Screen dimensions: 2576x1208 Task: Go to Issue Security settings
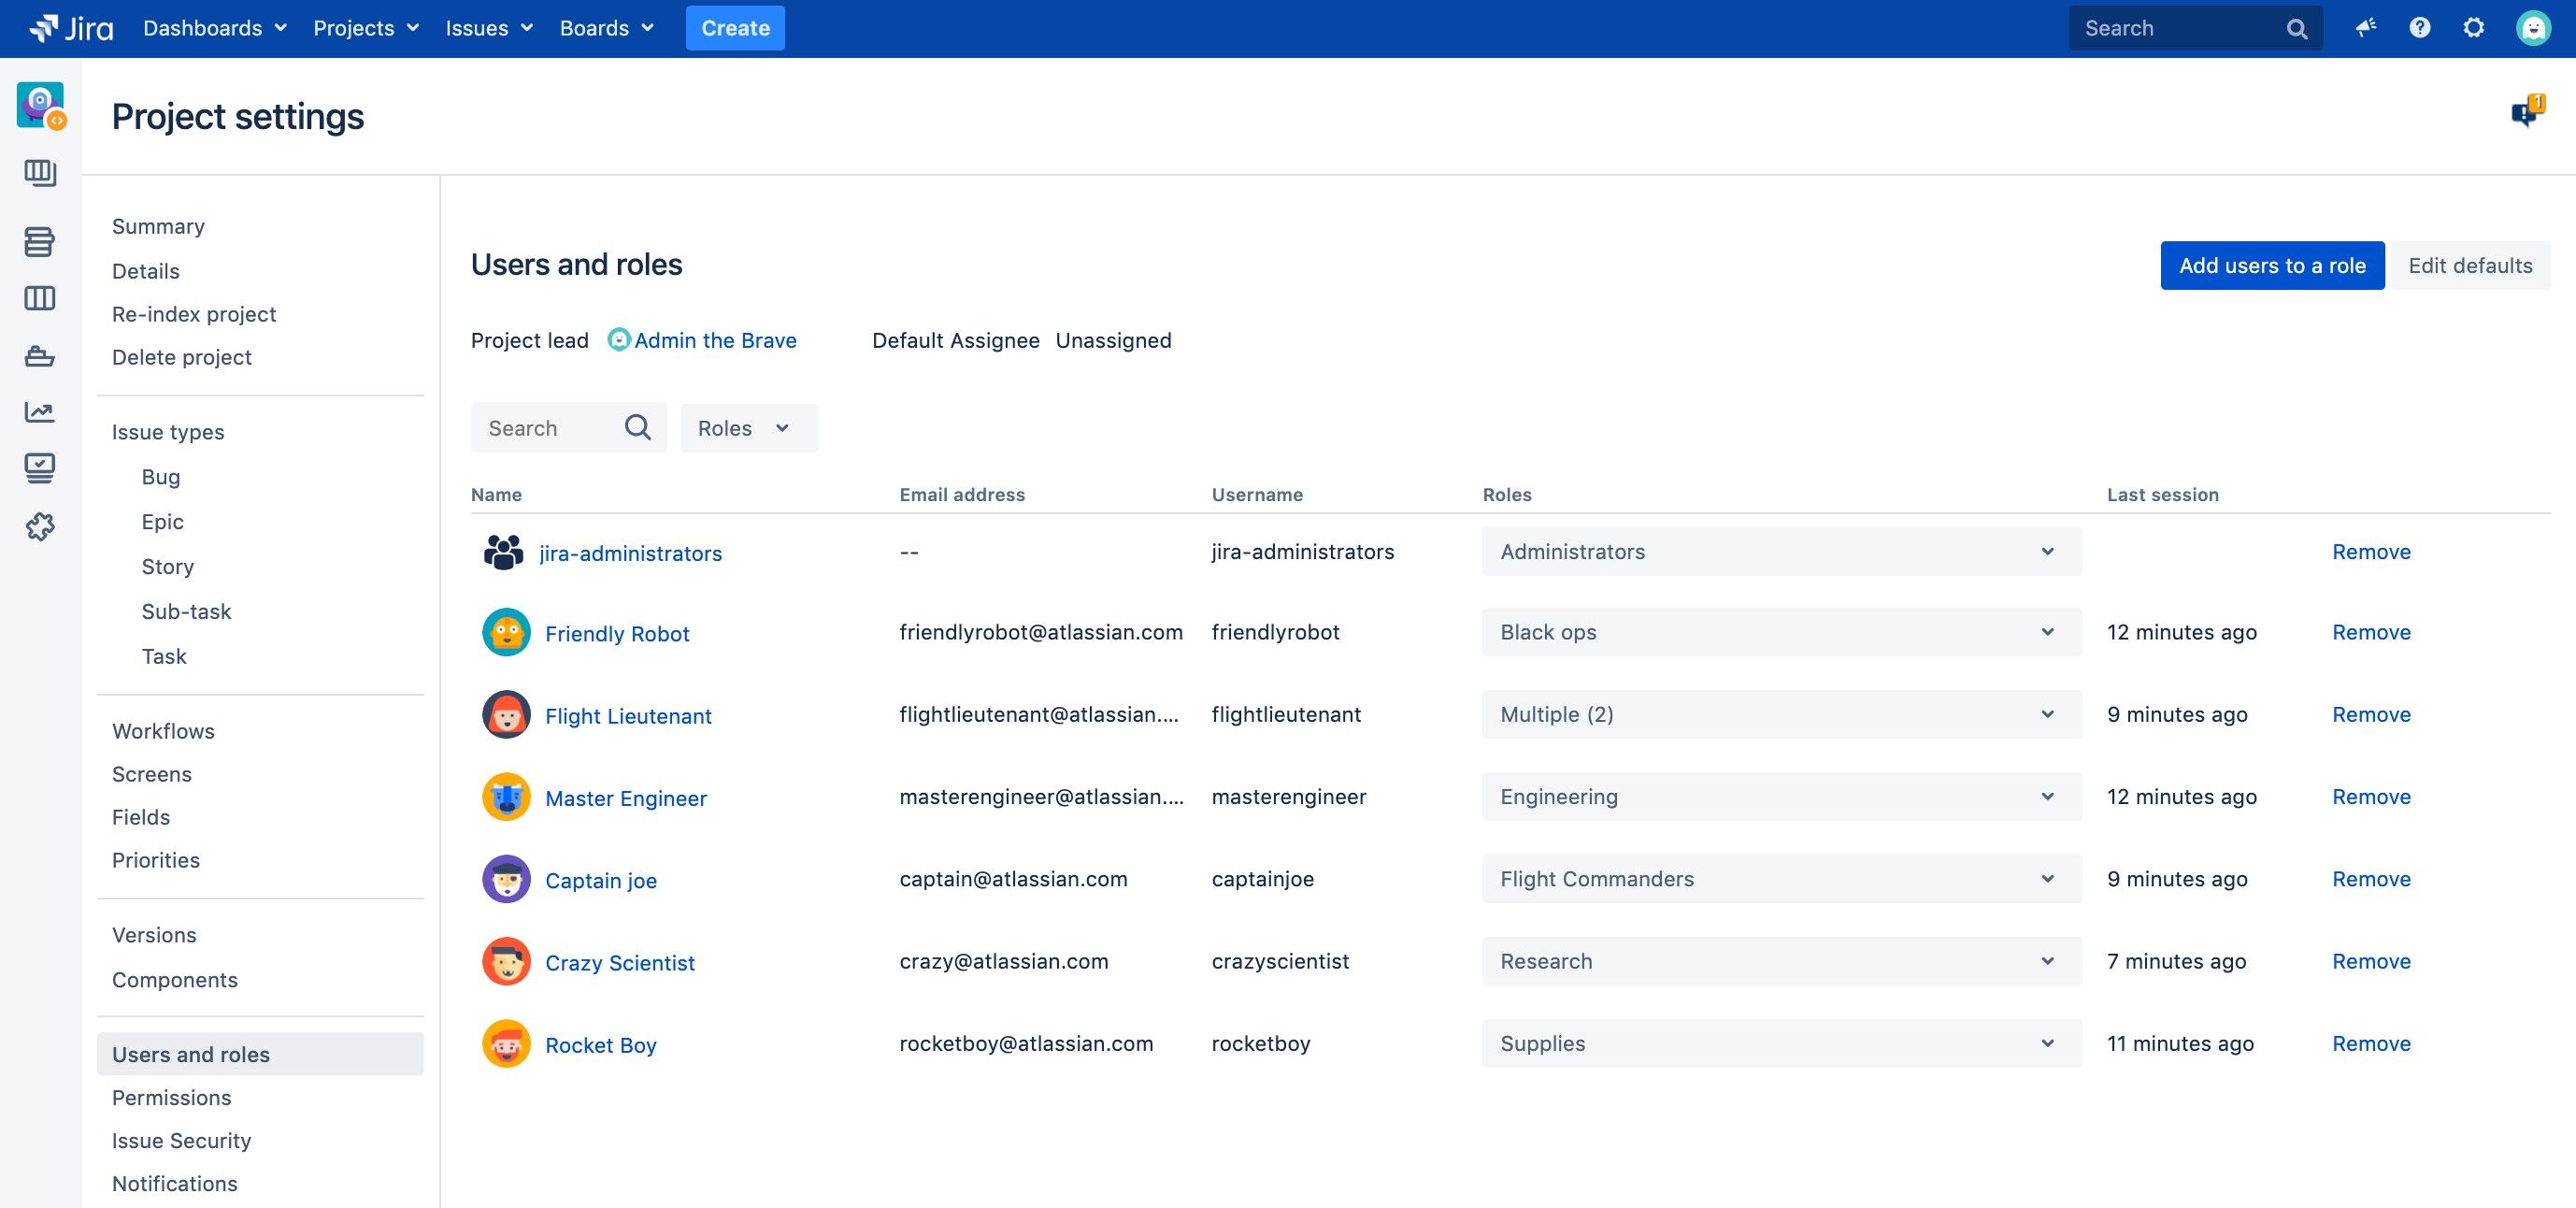(x=181, y=1140)
